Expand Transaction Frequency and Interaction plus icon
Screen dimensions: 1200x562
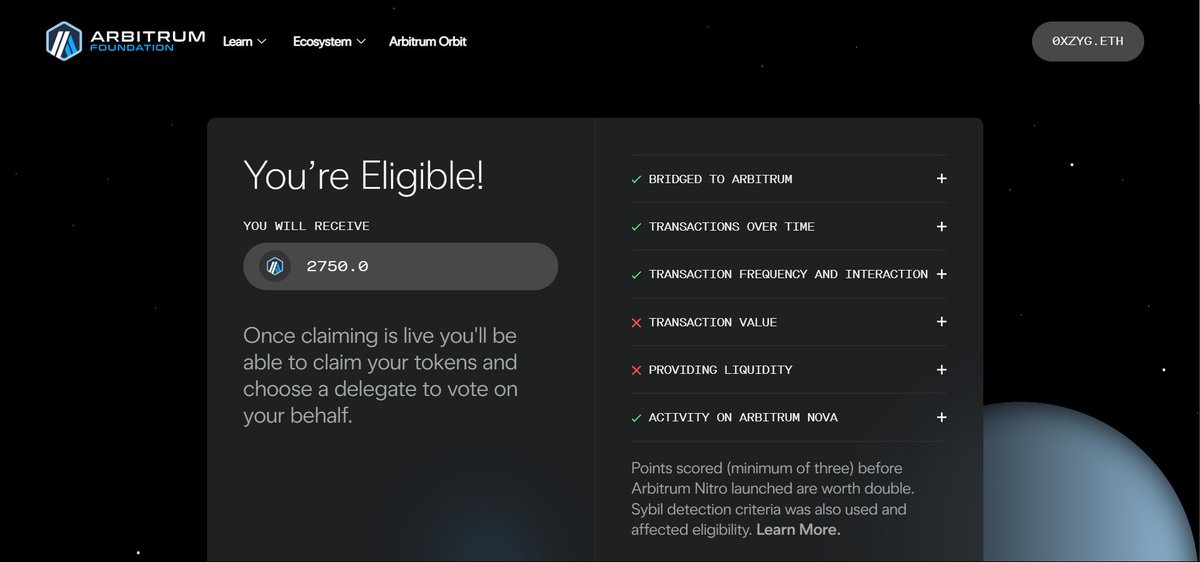pos(941,274)
